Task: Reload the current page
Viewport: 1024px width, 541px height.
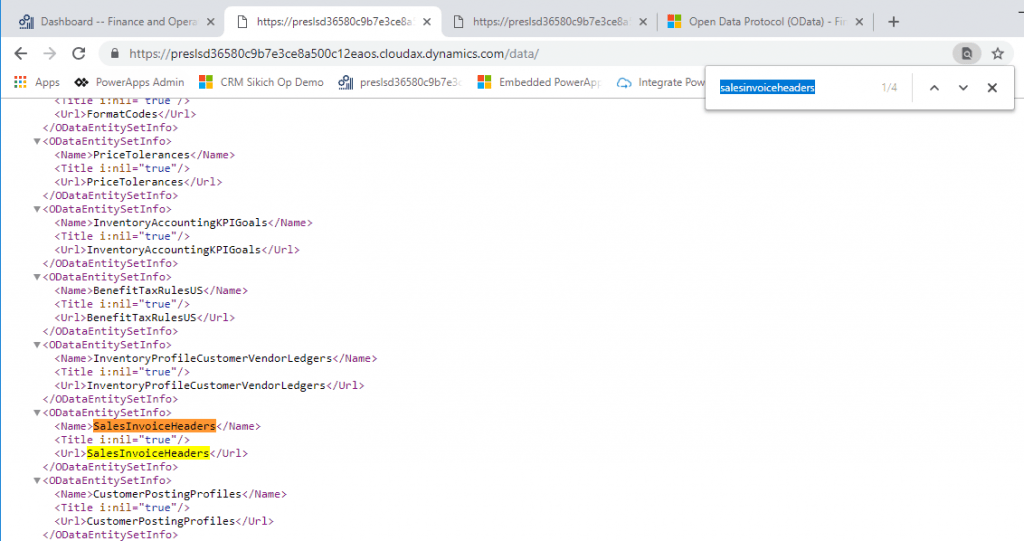Action: (78, 54)
